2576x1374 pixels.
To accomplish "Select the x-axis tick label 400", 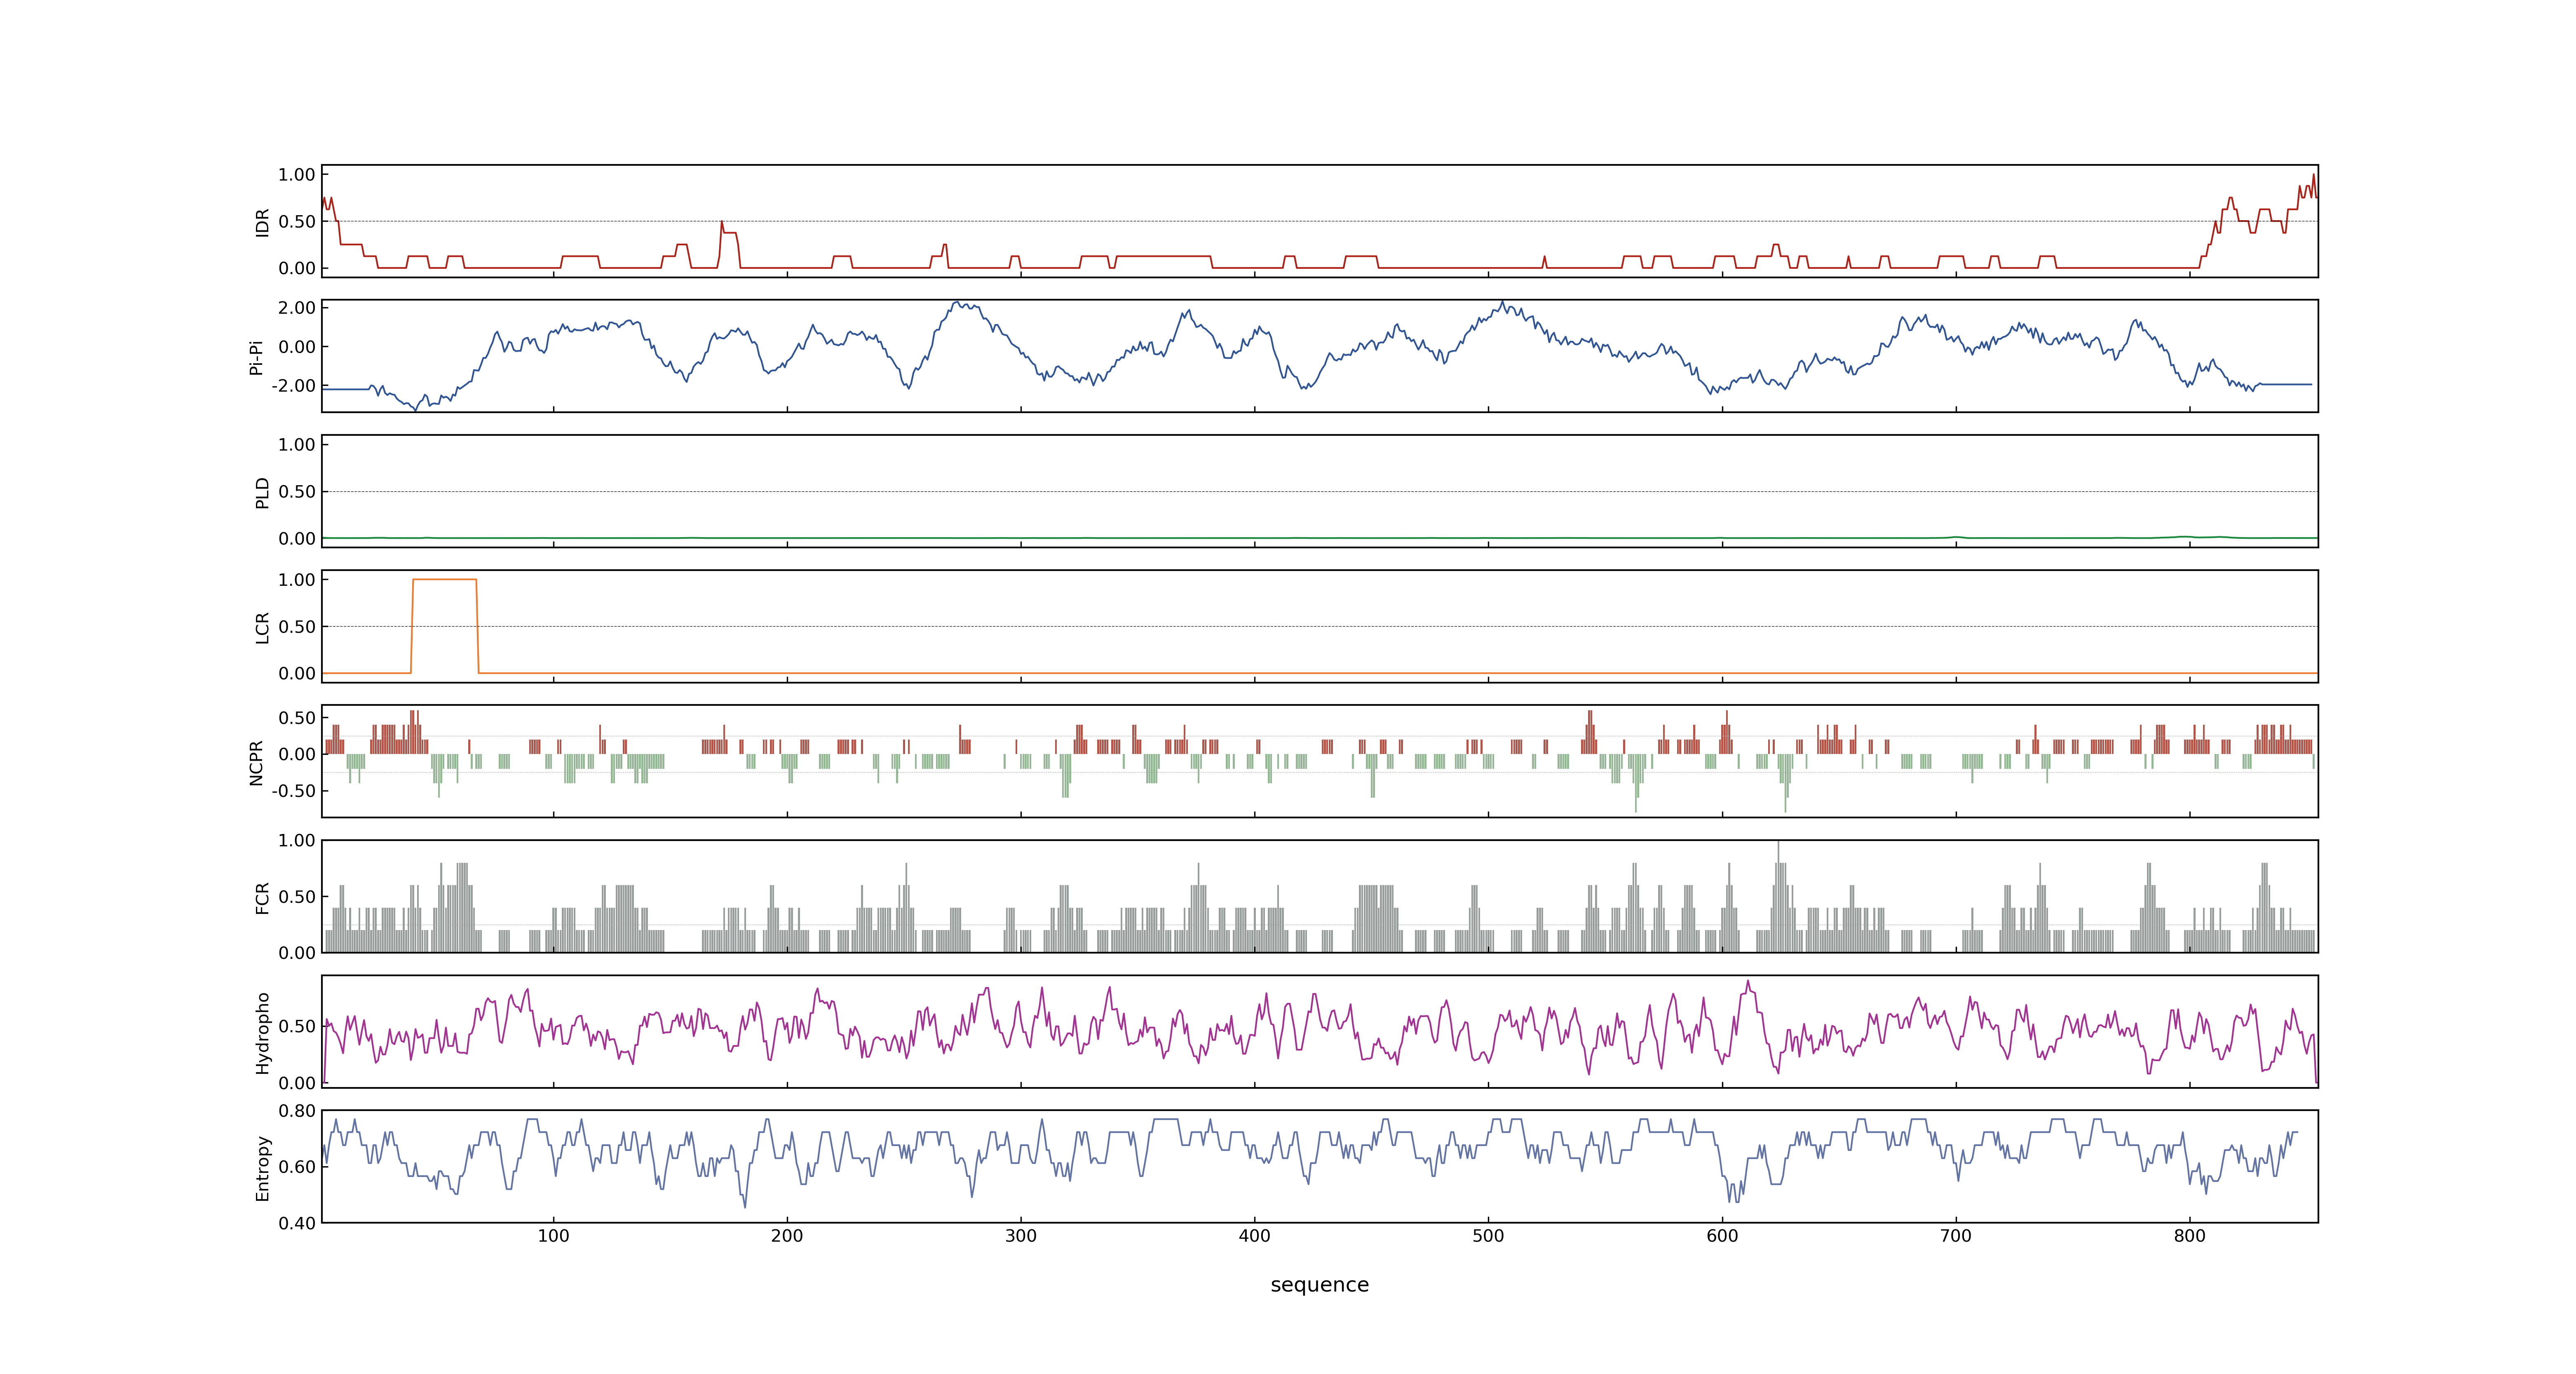I will click(x=1254, y=1236).
